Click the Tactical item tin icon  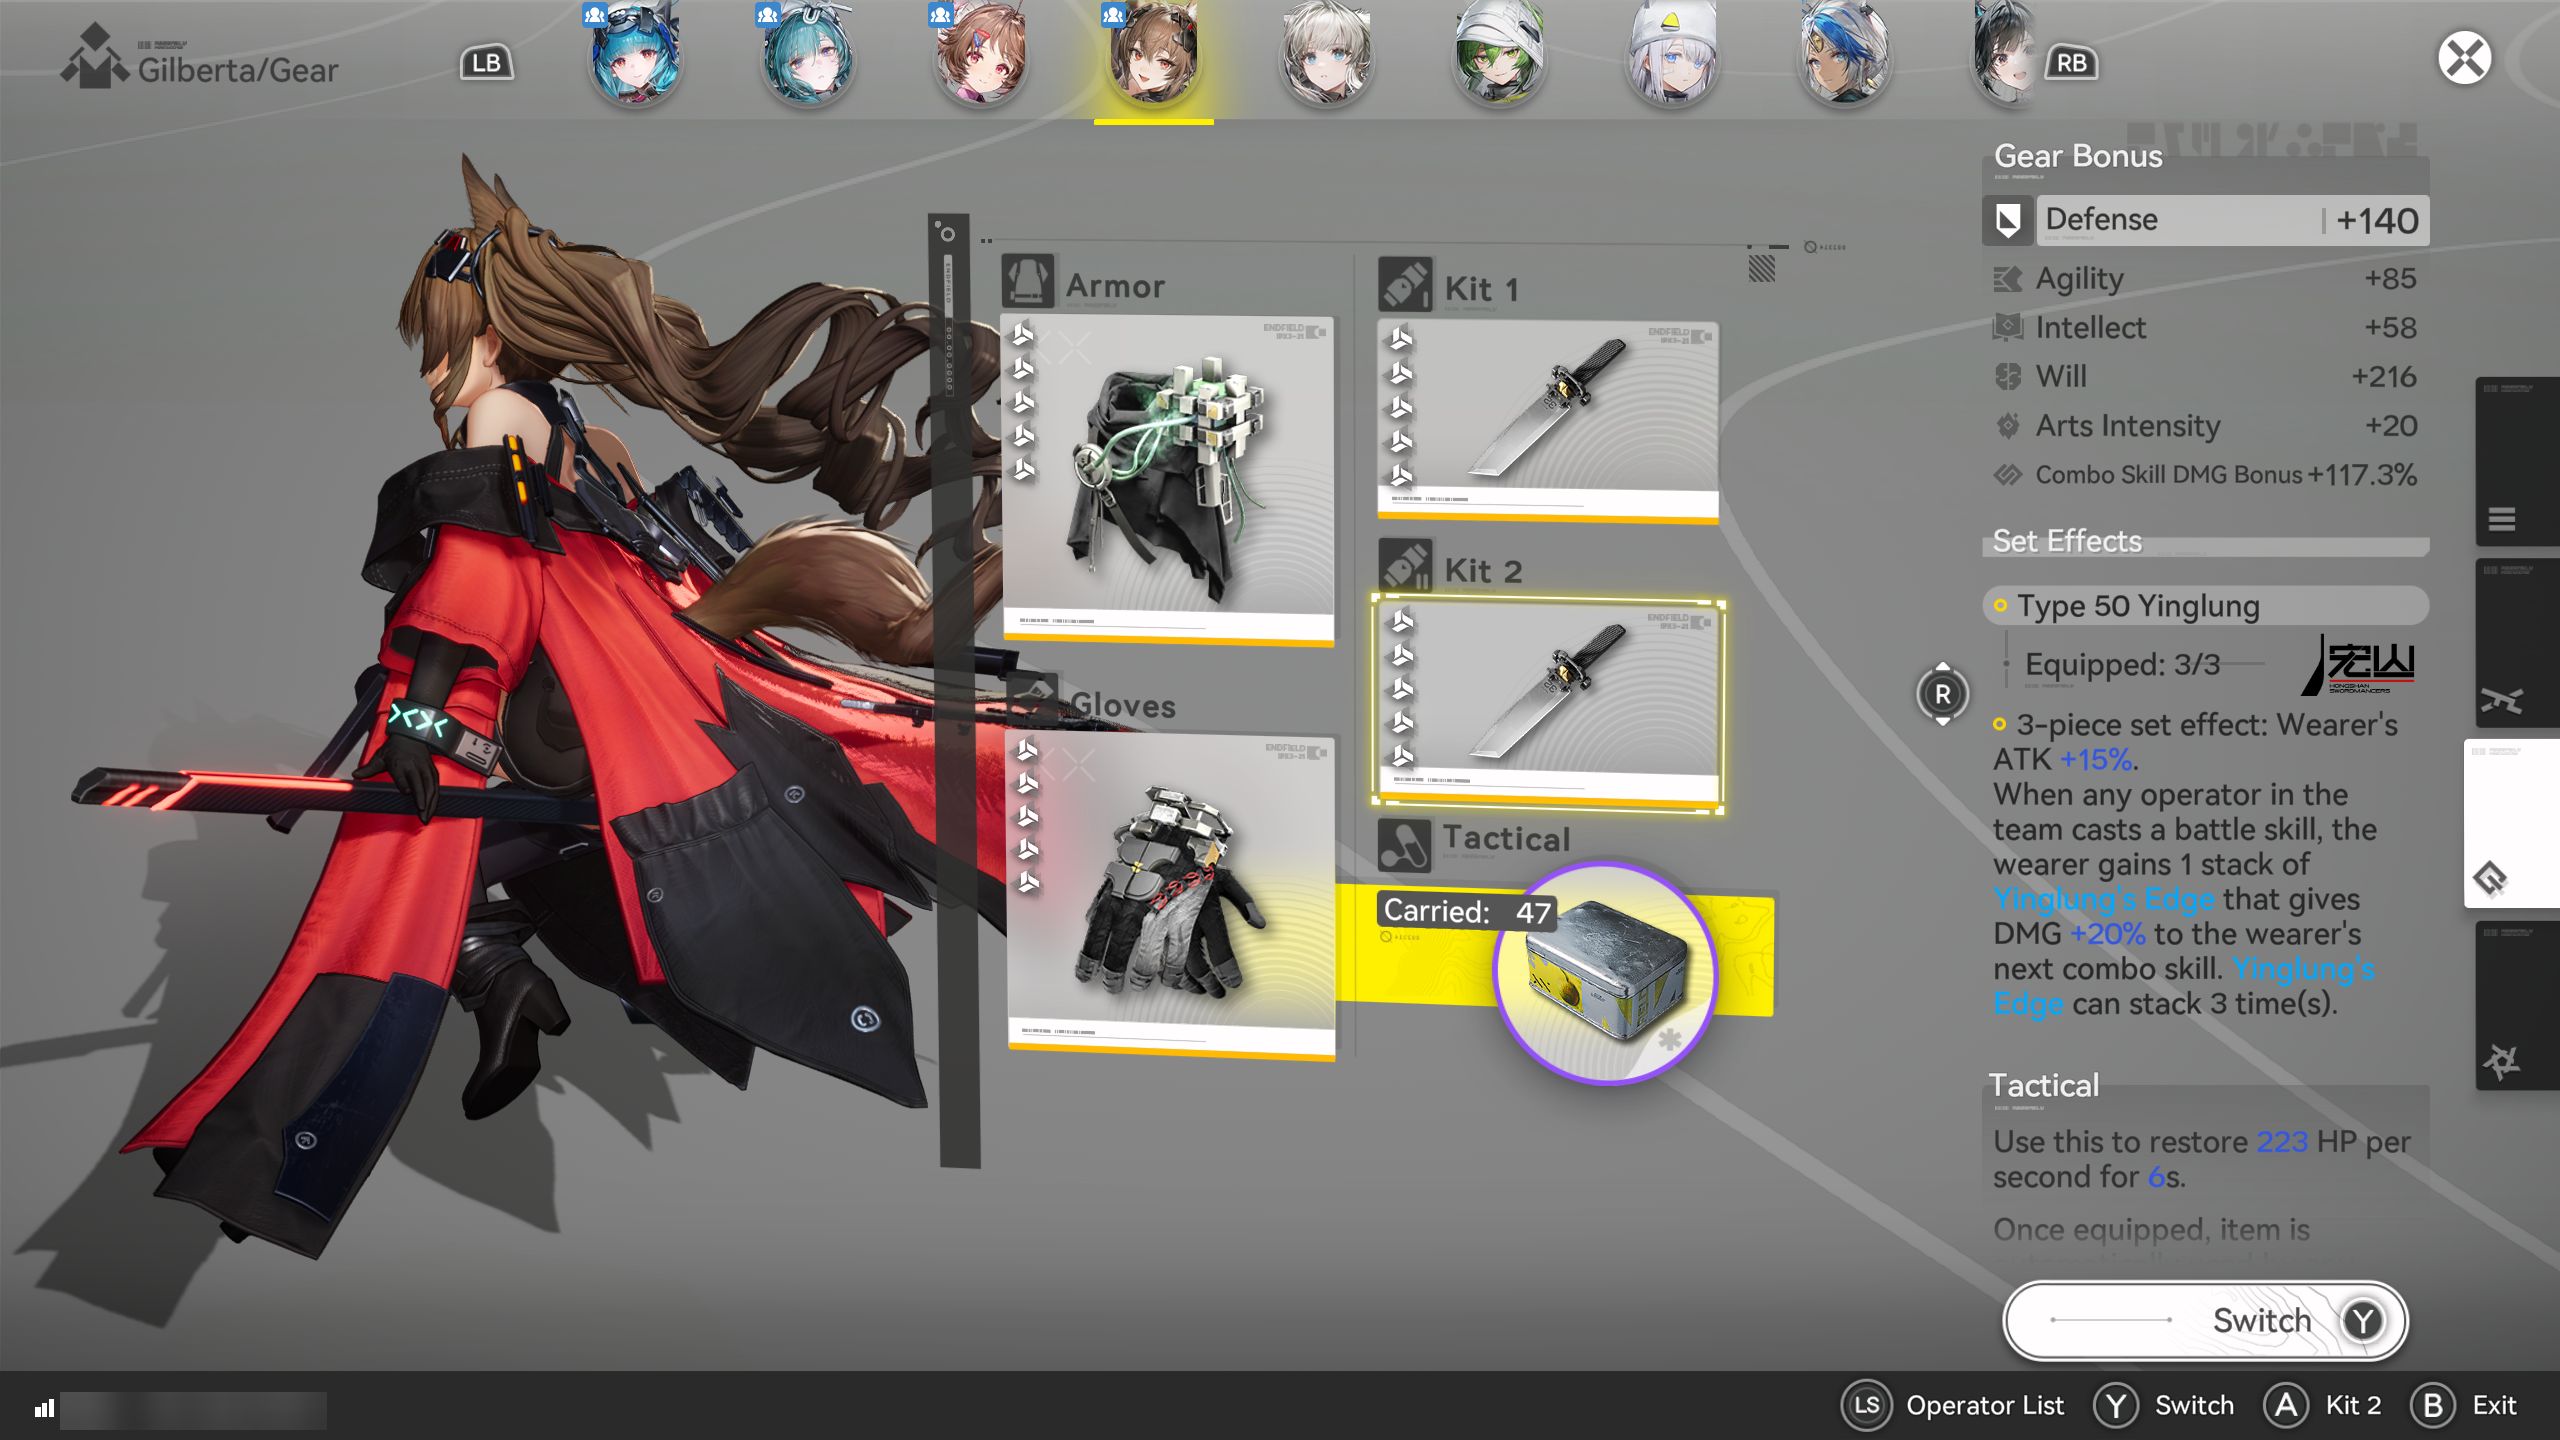[1604, 972]
